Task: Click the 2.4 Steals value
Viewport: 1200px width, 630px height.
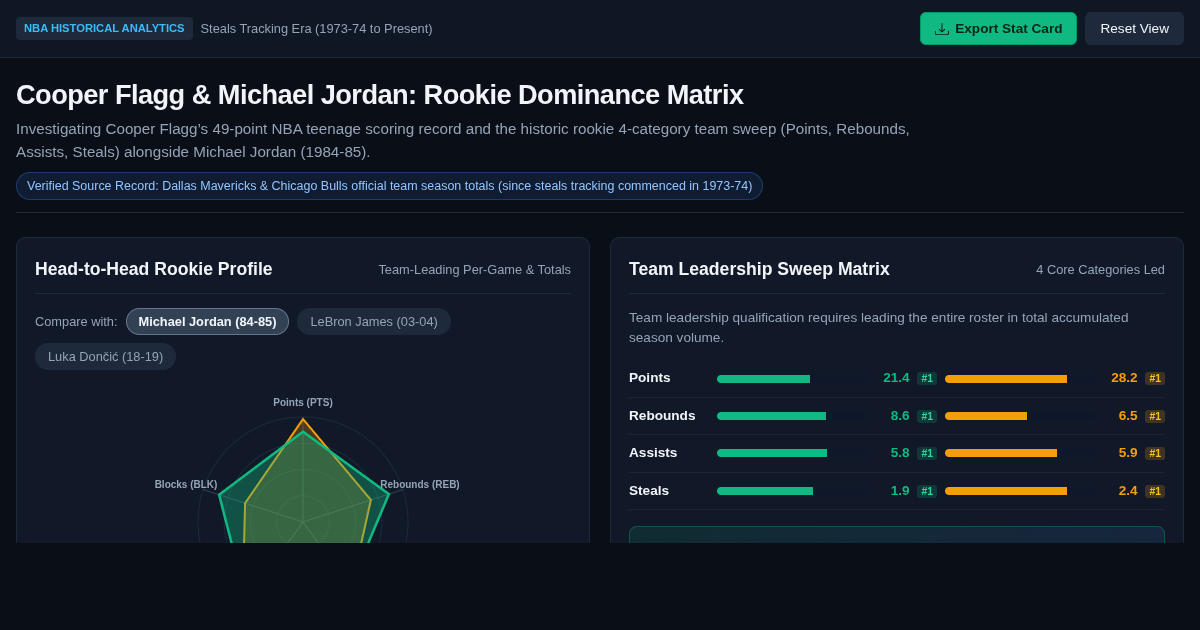Action: coord(1128,491)
